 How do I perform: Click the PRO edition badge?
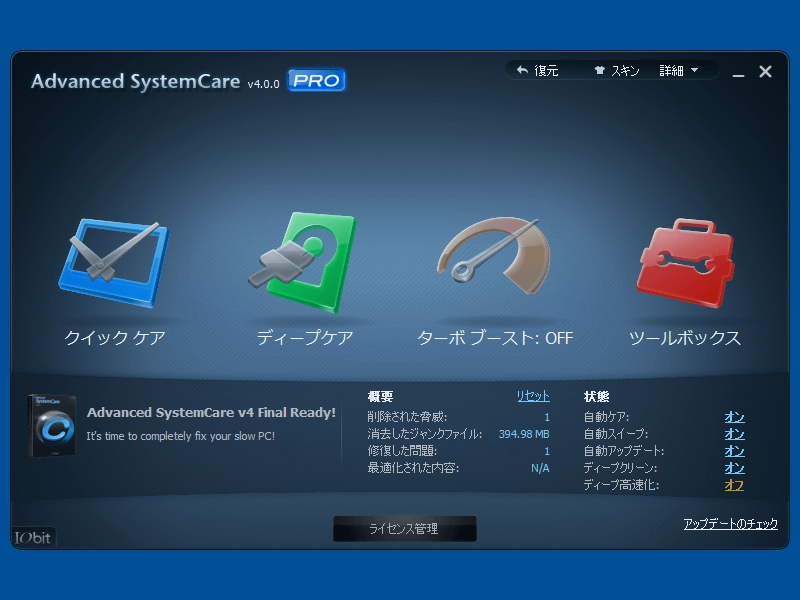tap(316, 80)
